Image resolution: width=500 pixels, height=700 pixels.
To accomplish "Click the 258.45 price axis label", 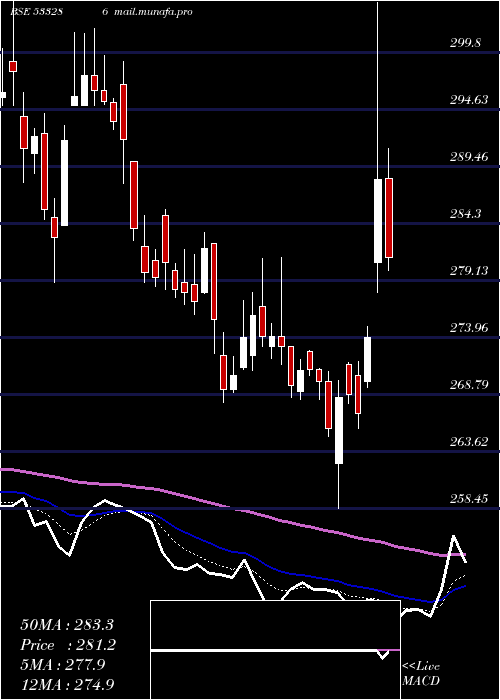I will [468, 498].
